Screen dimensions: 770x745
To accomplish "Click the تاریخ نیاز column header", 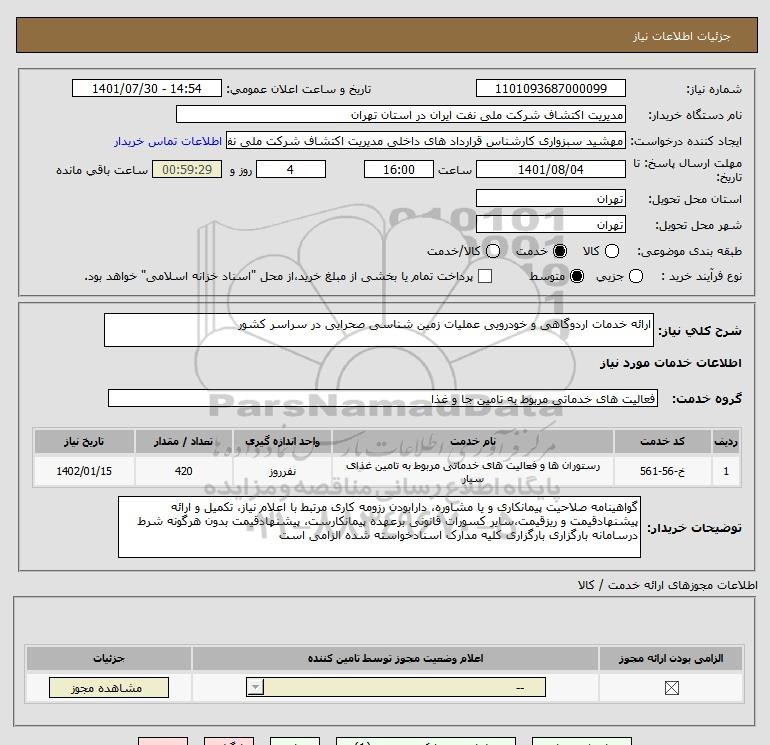I will tap(84, 441).
